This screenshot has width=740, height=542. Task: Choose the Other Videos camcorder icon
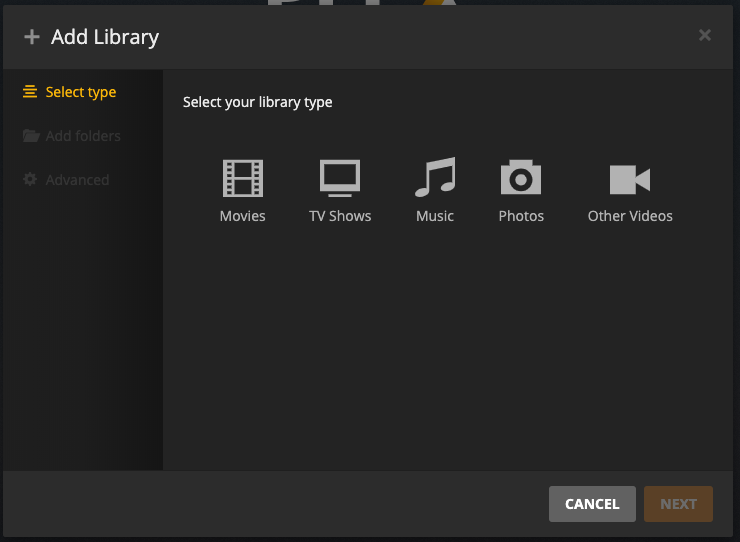tap(630, 180)
